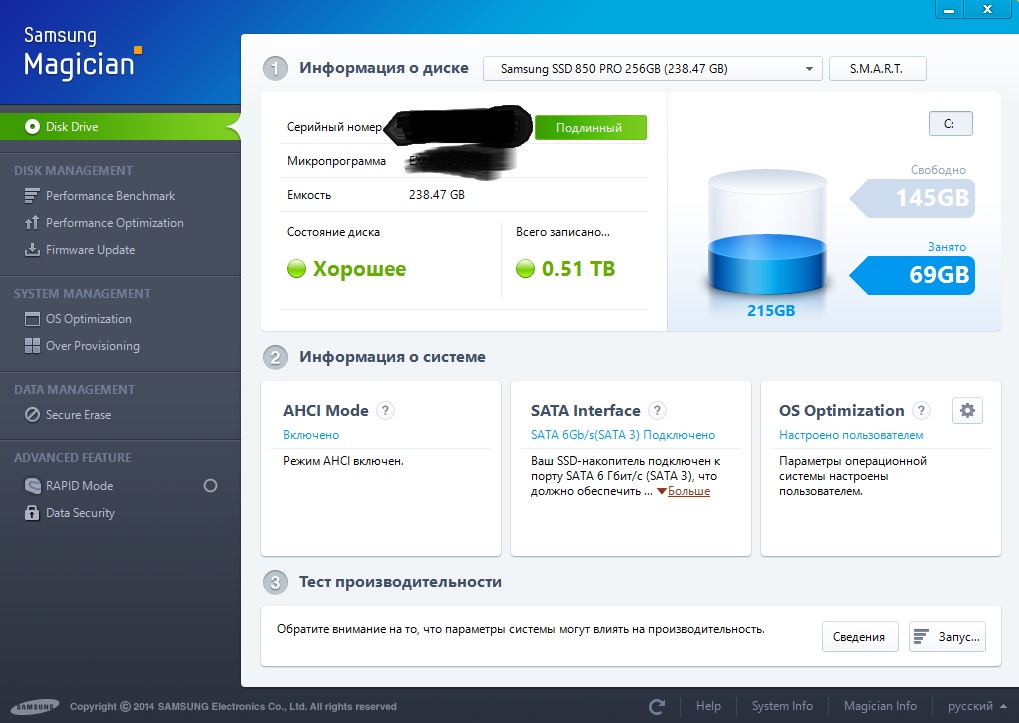Click the Secure Erase circle-slash icon
This screenshot has height=723, width=1019.
32,414
